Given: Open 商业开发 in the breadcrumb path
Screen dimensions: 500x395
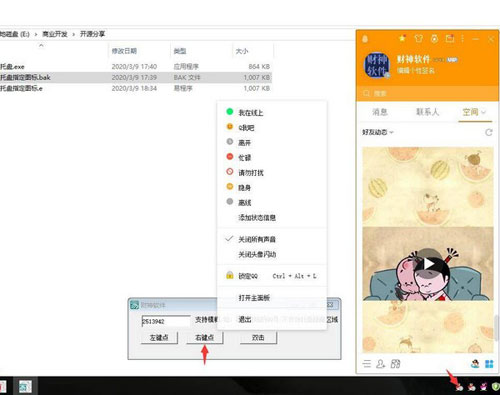Looking at the screenshot, I should click(x=55, y=34).
